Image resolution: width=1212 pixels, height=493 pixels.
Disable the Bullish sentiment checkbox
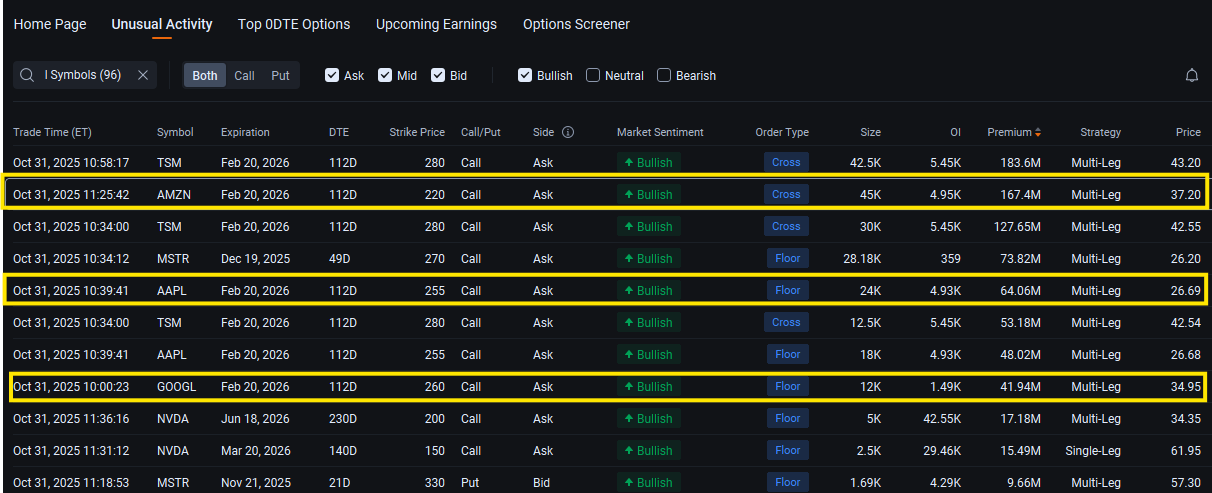coord(525,75)
